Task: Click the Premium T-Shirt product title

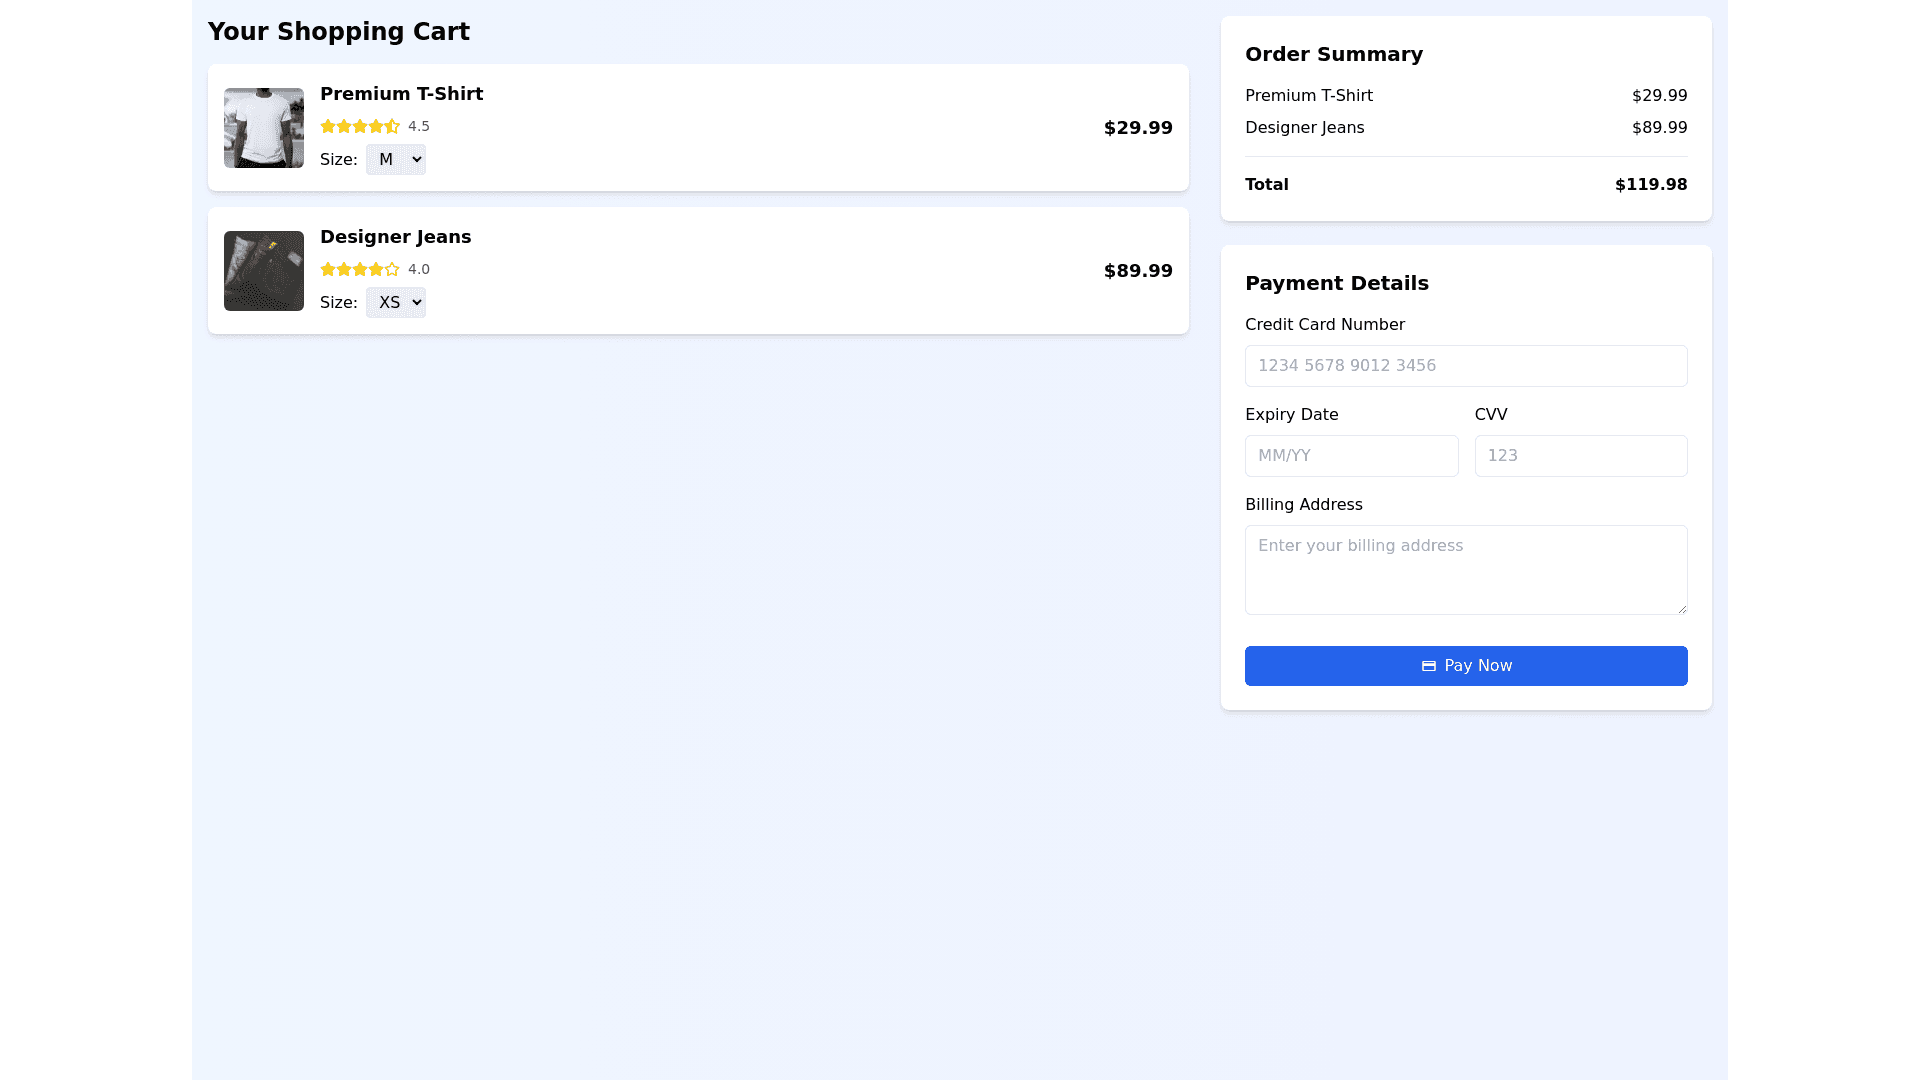Action: 401,94
